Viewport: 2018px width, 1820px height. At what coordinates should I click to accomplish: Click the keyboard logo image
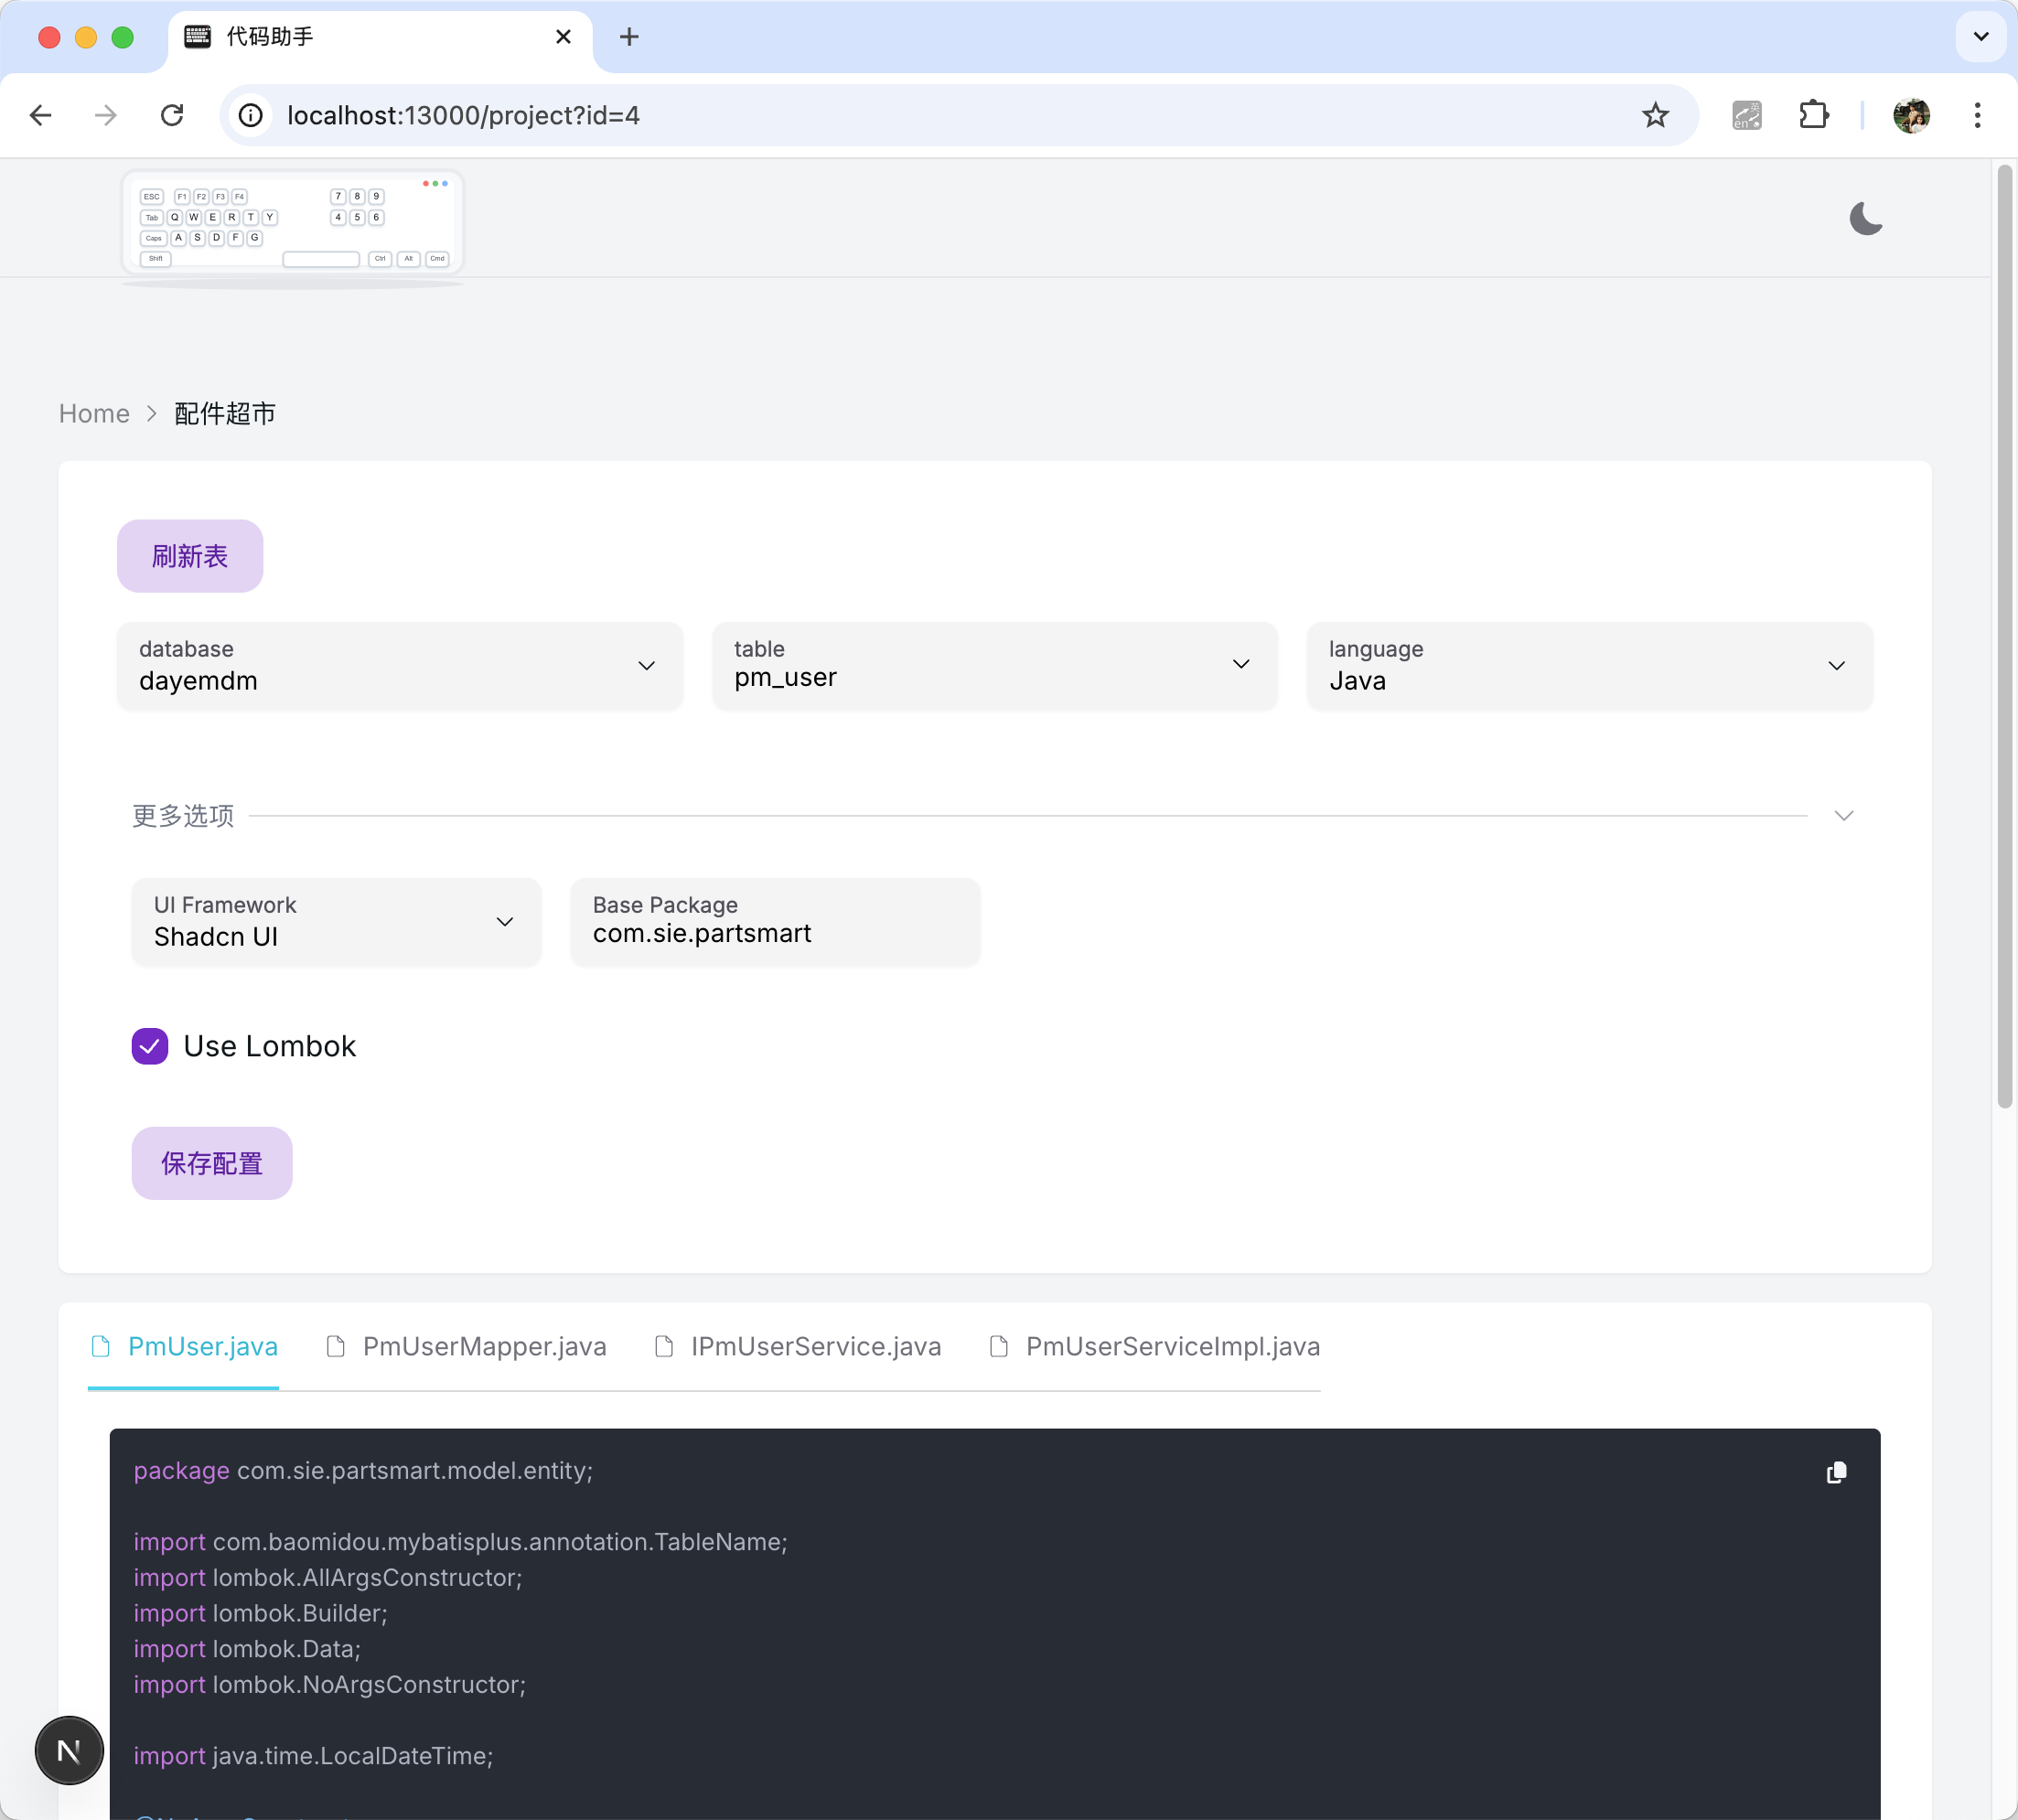point(293,223)
